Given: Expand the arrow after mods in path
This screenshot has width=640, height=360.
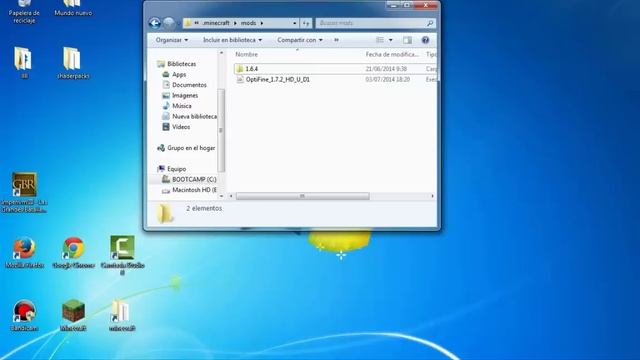Looking at the screenshot, I should pyautogui.click(x=262, y=23).
